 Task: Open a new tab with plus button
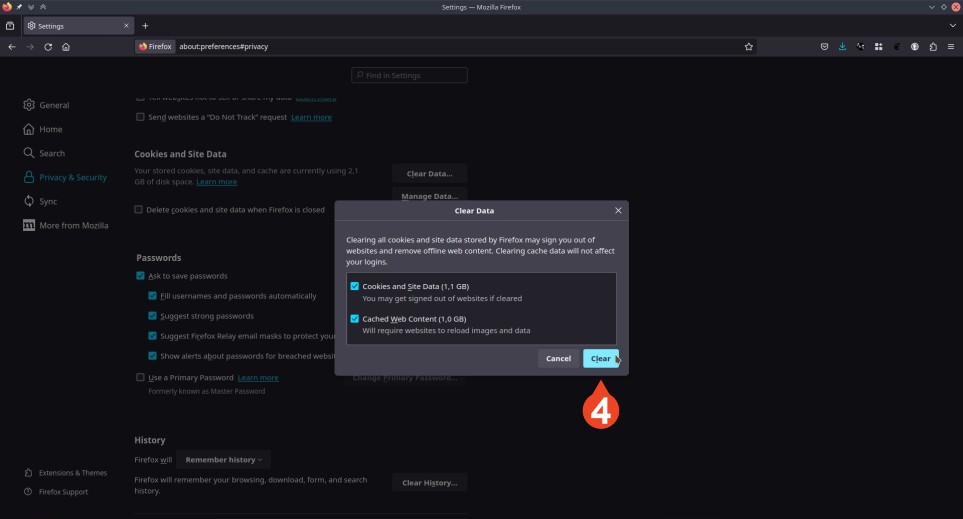145,26
